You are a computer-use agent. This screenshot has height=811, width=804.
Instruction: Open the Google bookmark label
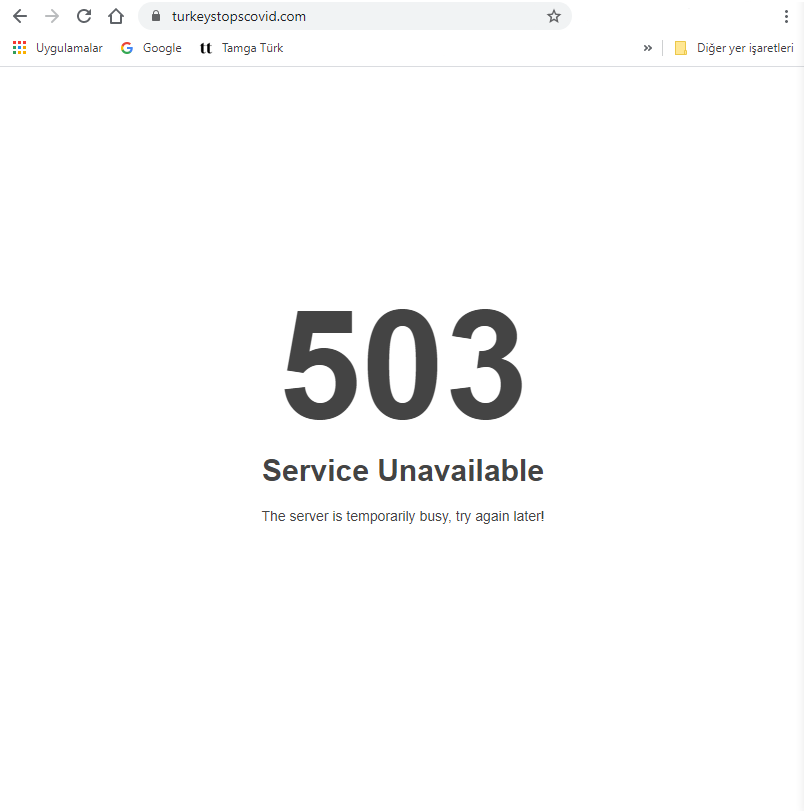[162, 48]
